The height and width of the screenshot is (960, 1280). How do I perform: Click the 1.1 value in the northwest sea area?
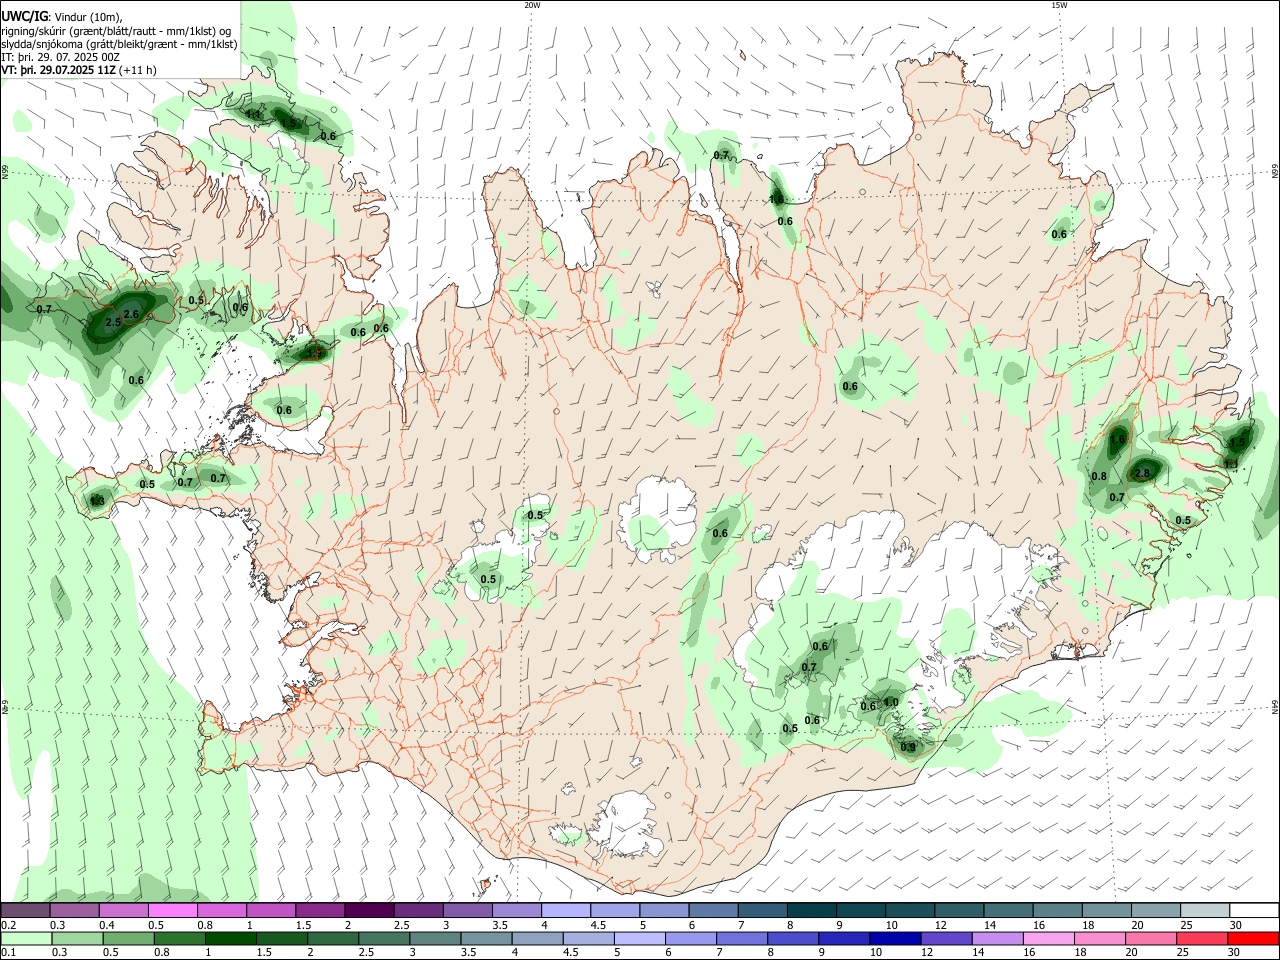[x=253, y=114]
